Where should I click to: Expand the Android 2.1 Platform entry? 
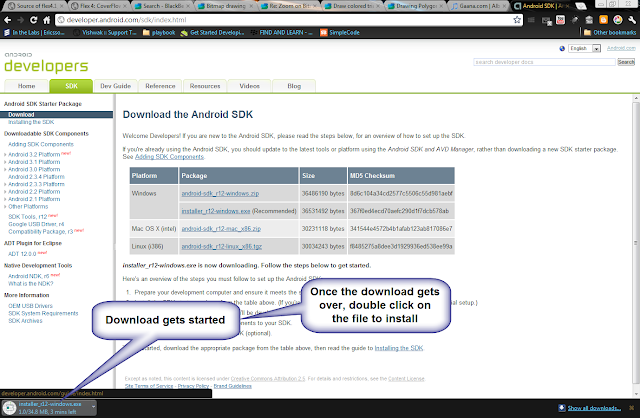pos(5,199)
